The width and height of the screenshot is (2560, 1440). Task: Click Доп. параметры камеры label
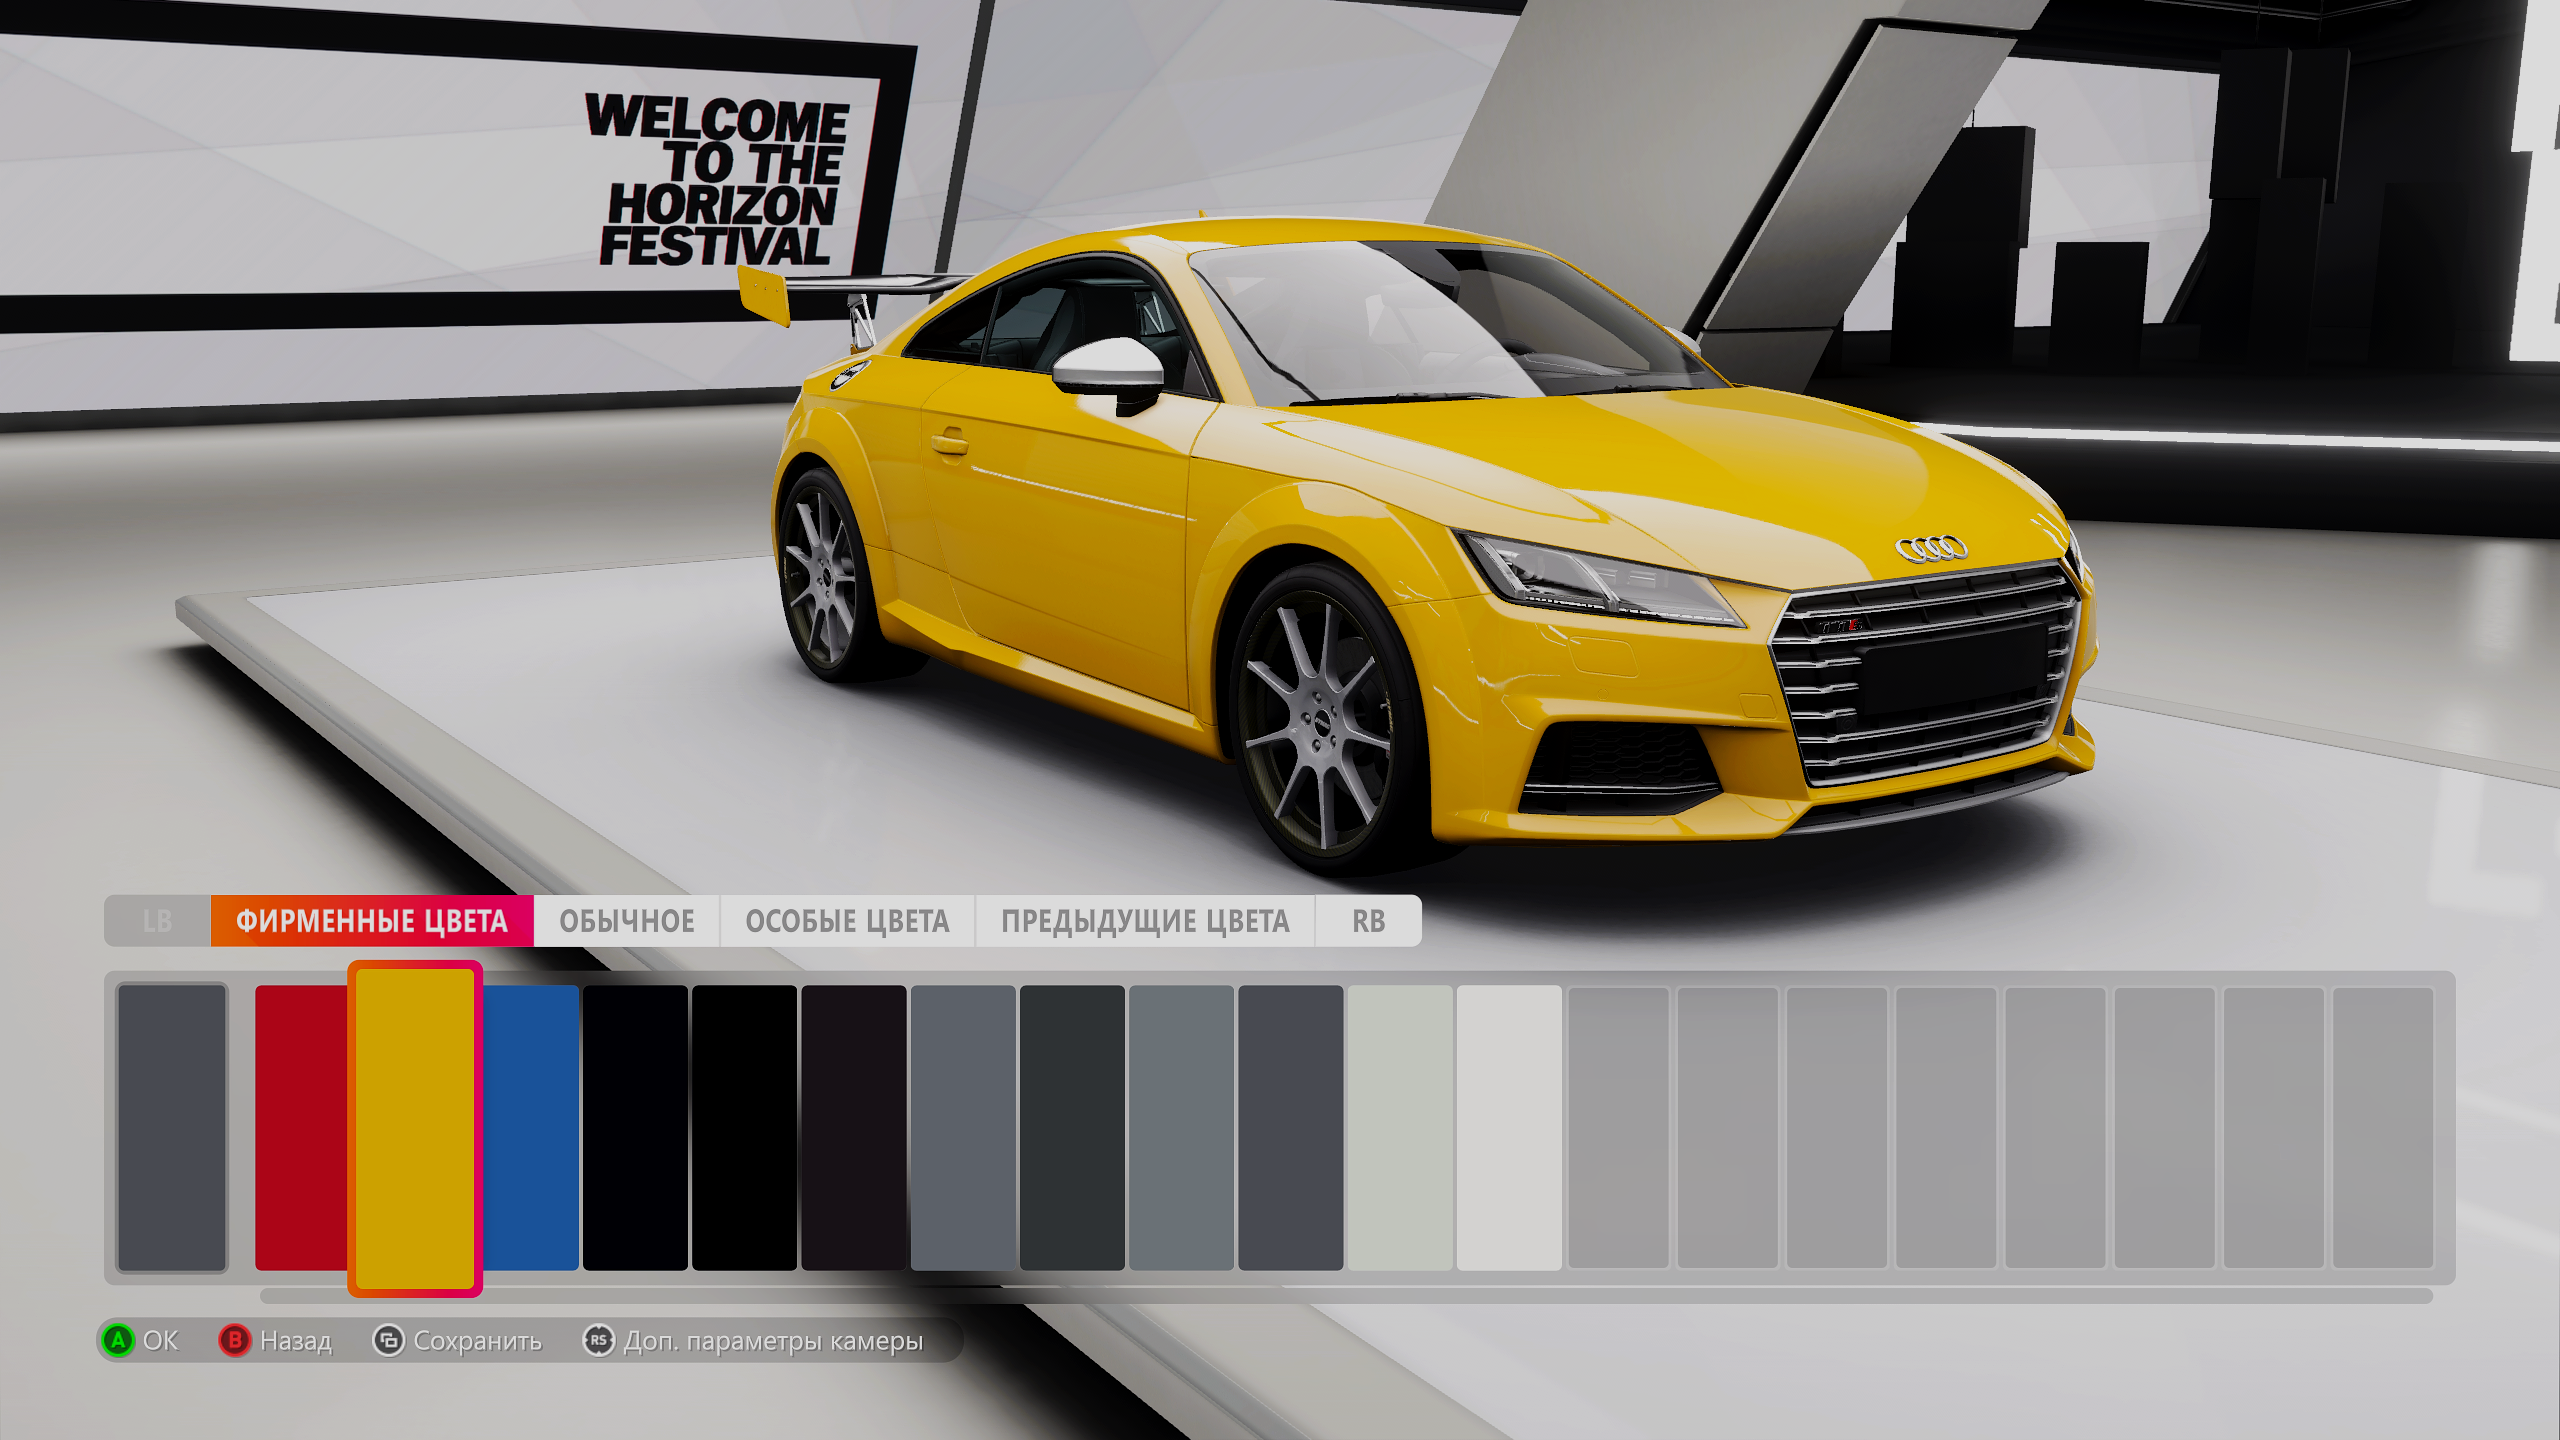coord(773,1341)
